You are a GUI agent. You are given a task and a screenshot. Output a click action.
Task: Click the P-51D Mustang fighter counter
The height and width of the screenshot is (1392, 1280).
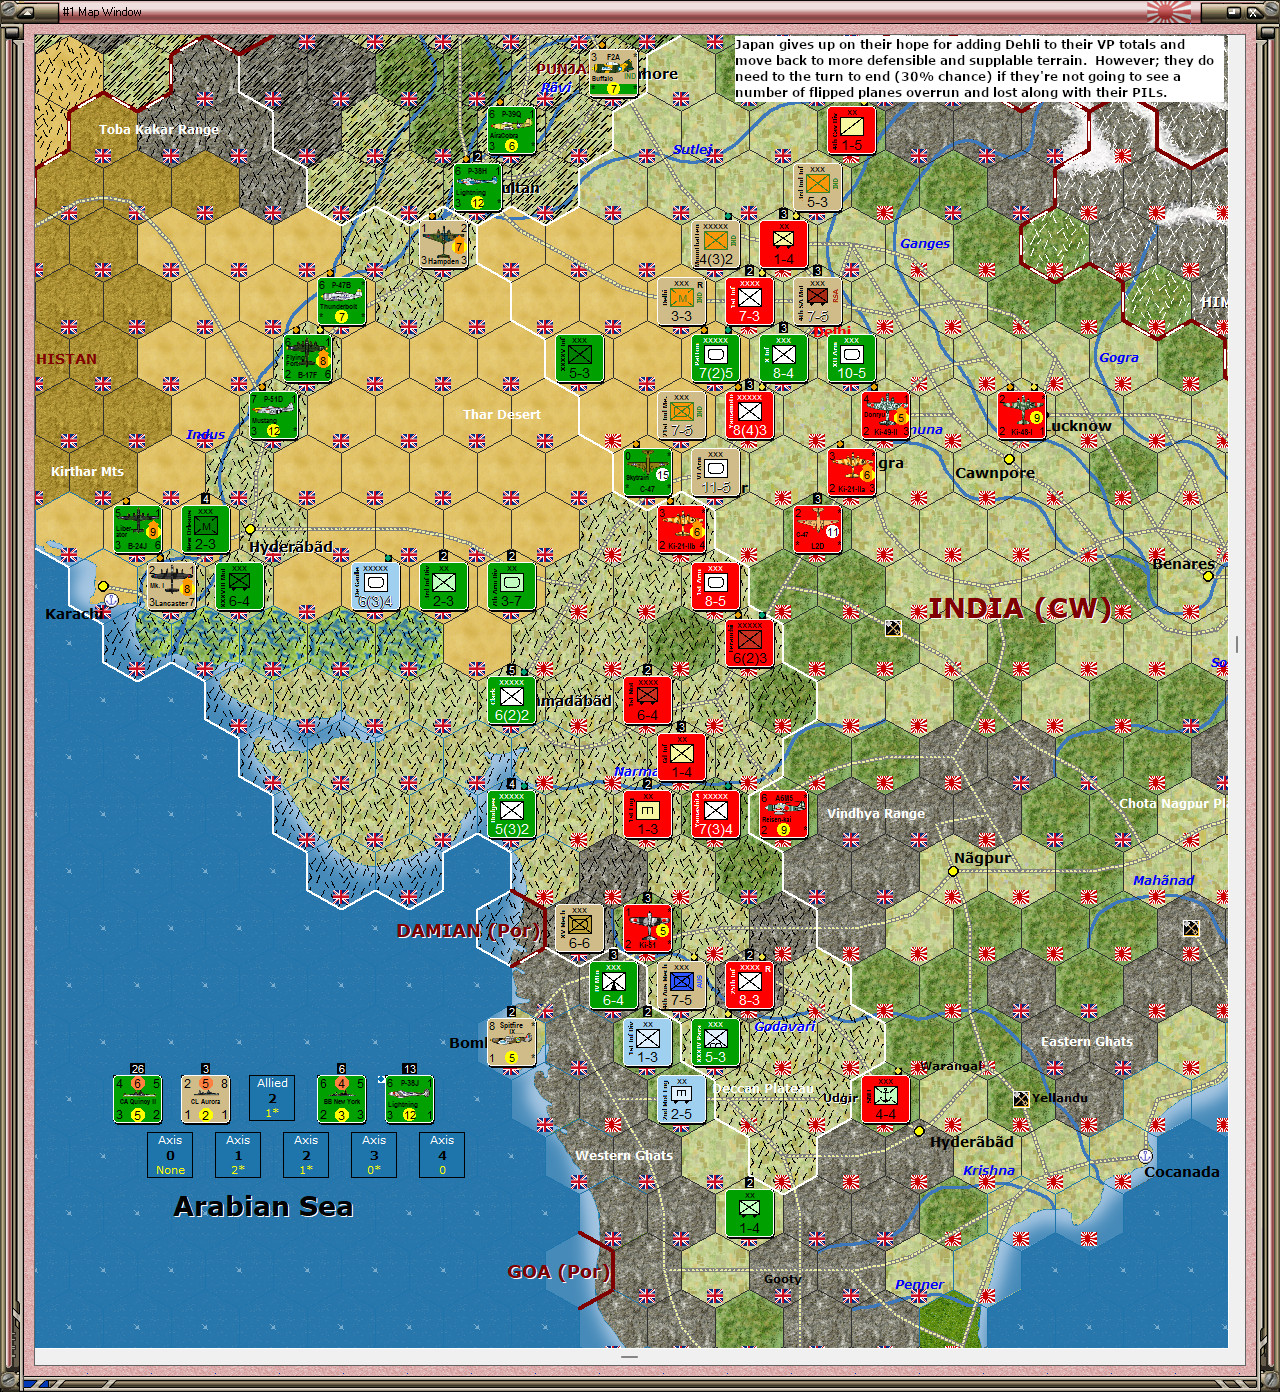274,416
